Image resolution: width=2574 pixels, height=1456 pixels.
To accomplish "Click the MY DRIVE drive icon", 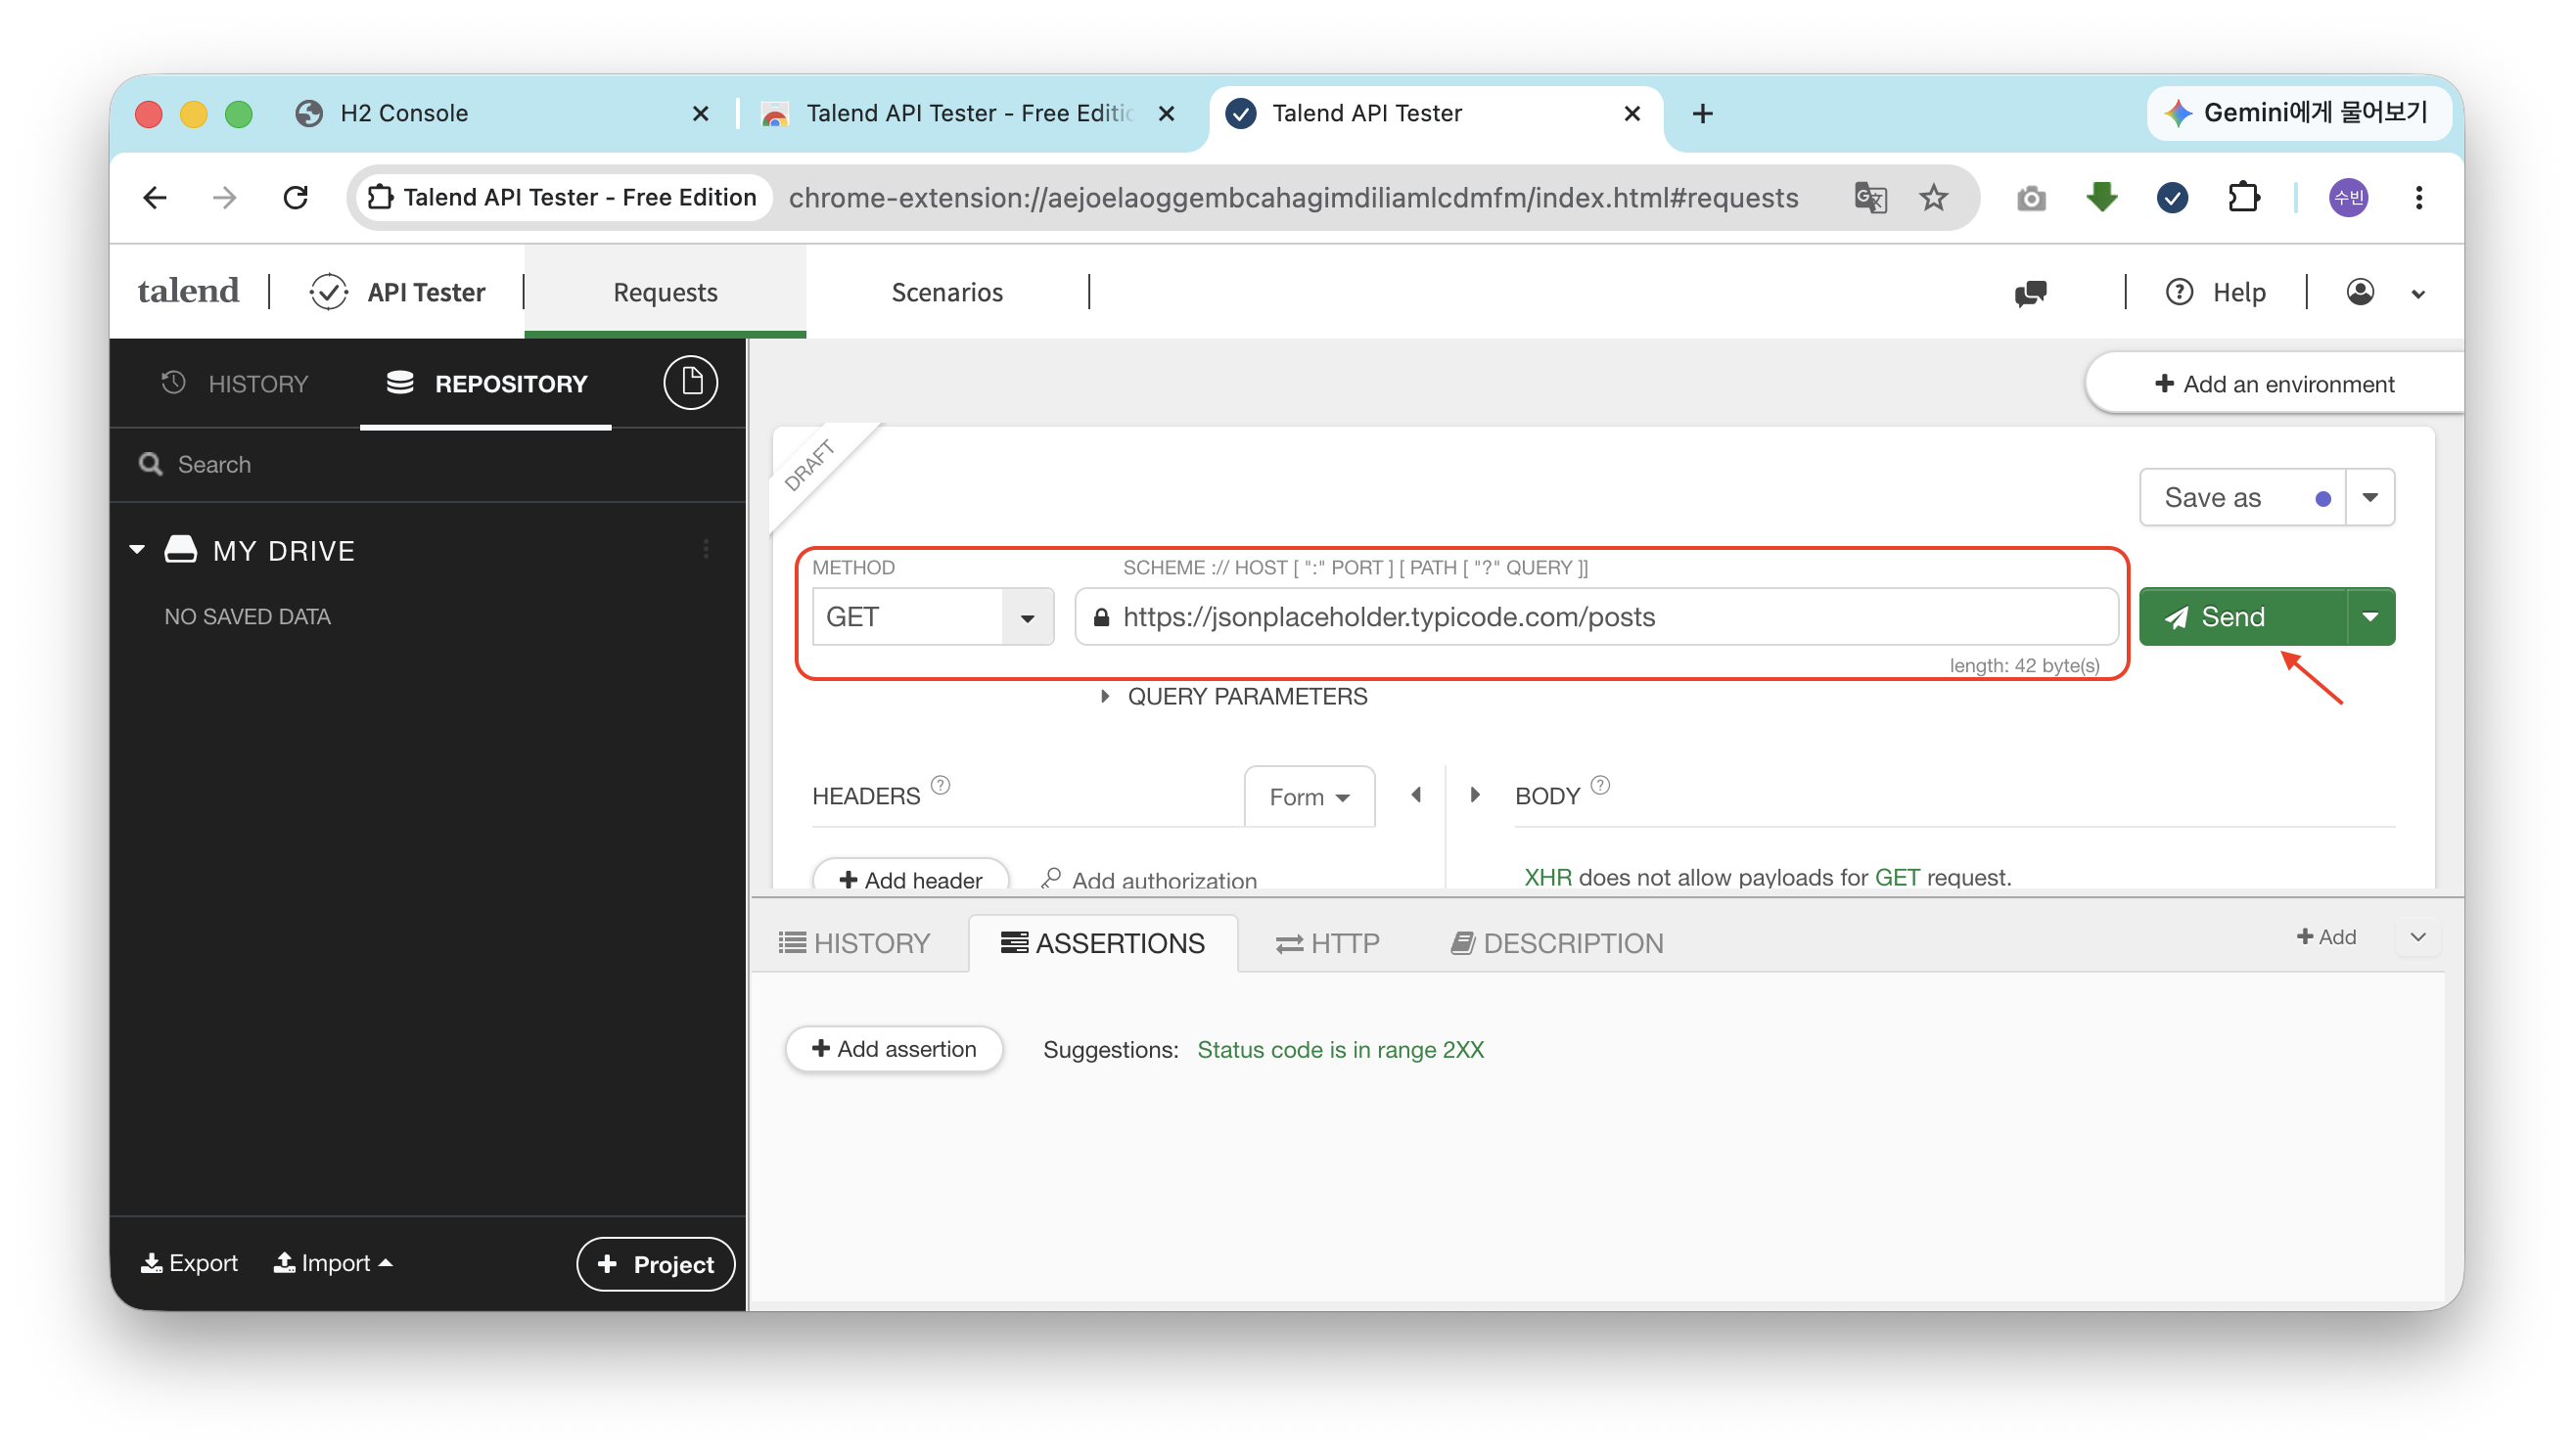I will coord(181,549).
